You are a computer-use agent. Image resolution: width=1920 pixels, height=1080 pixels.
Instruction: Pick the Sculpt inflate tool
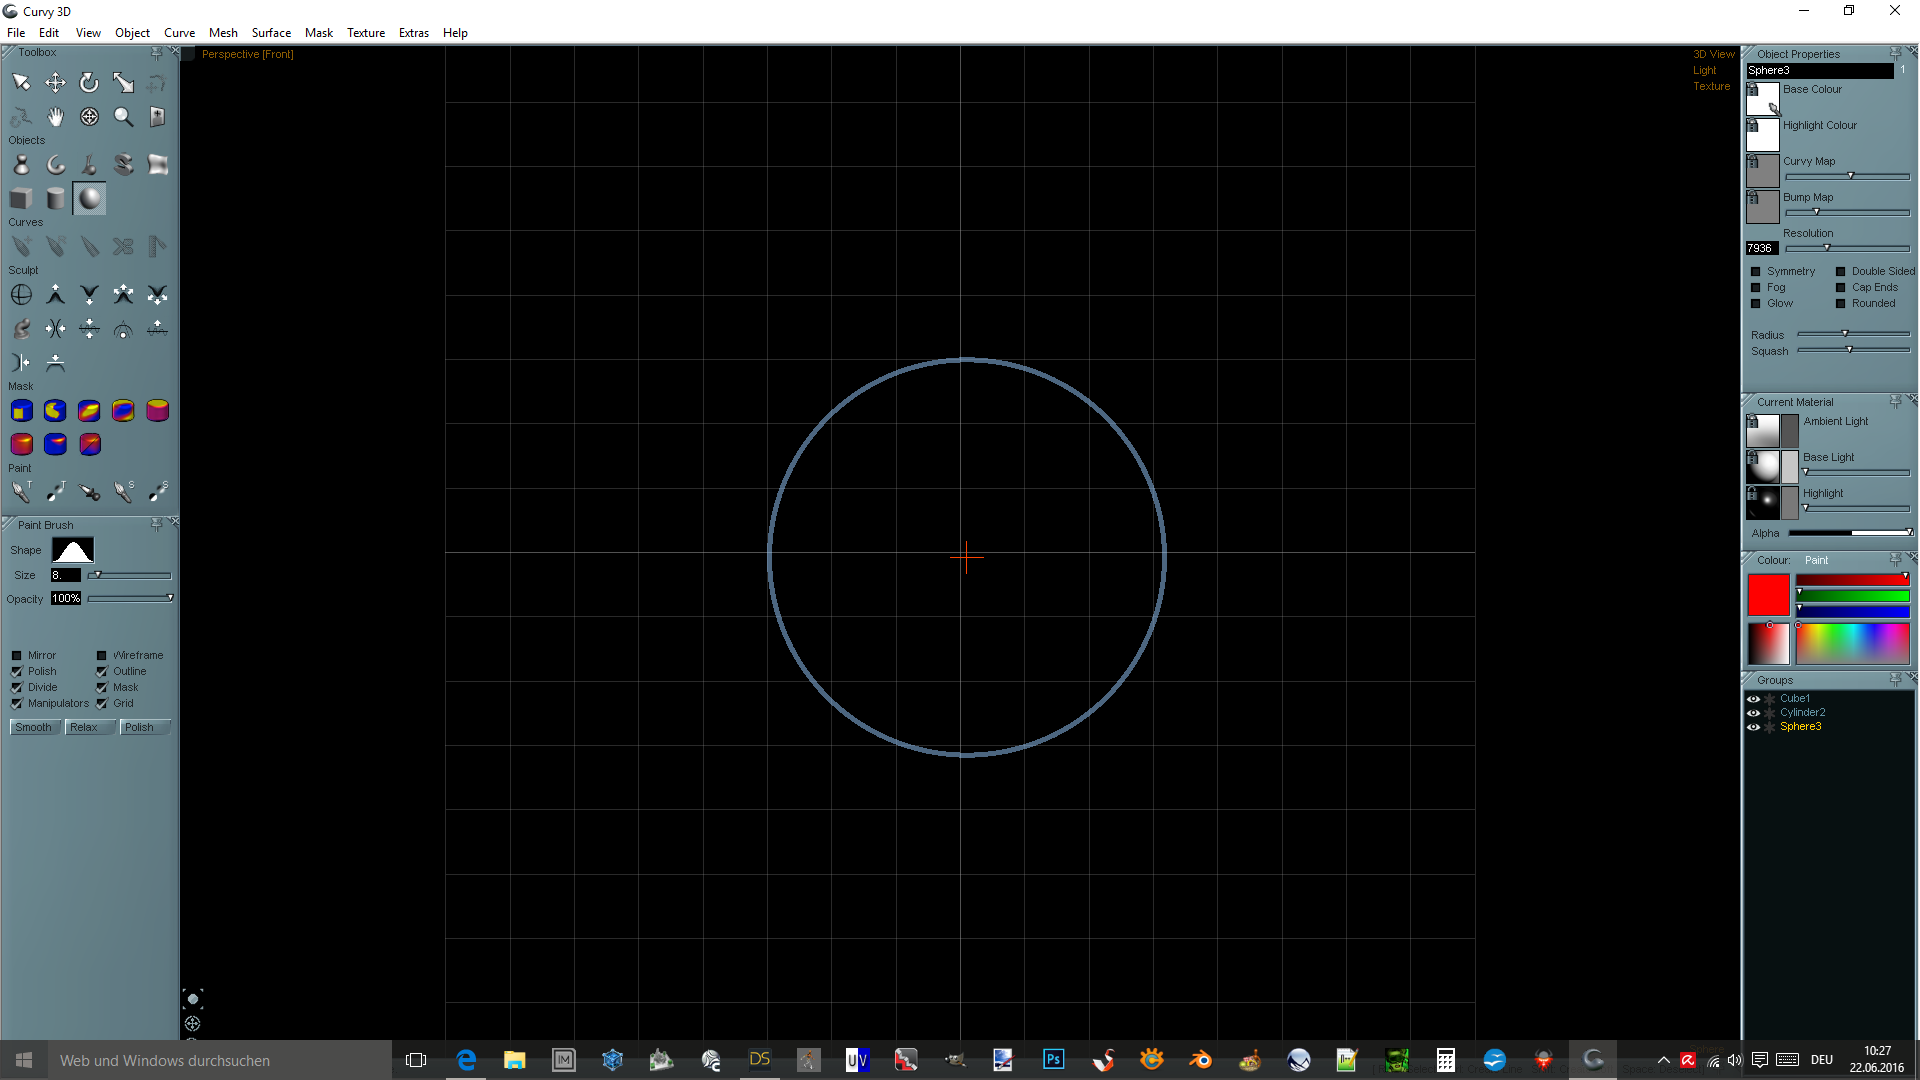[123, 295]
